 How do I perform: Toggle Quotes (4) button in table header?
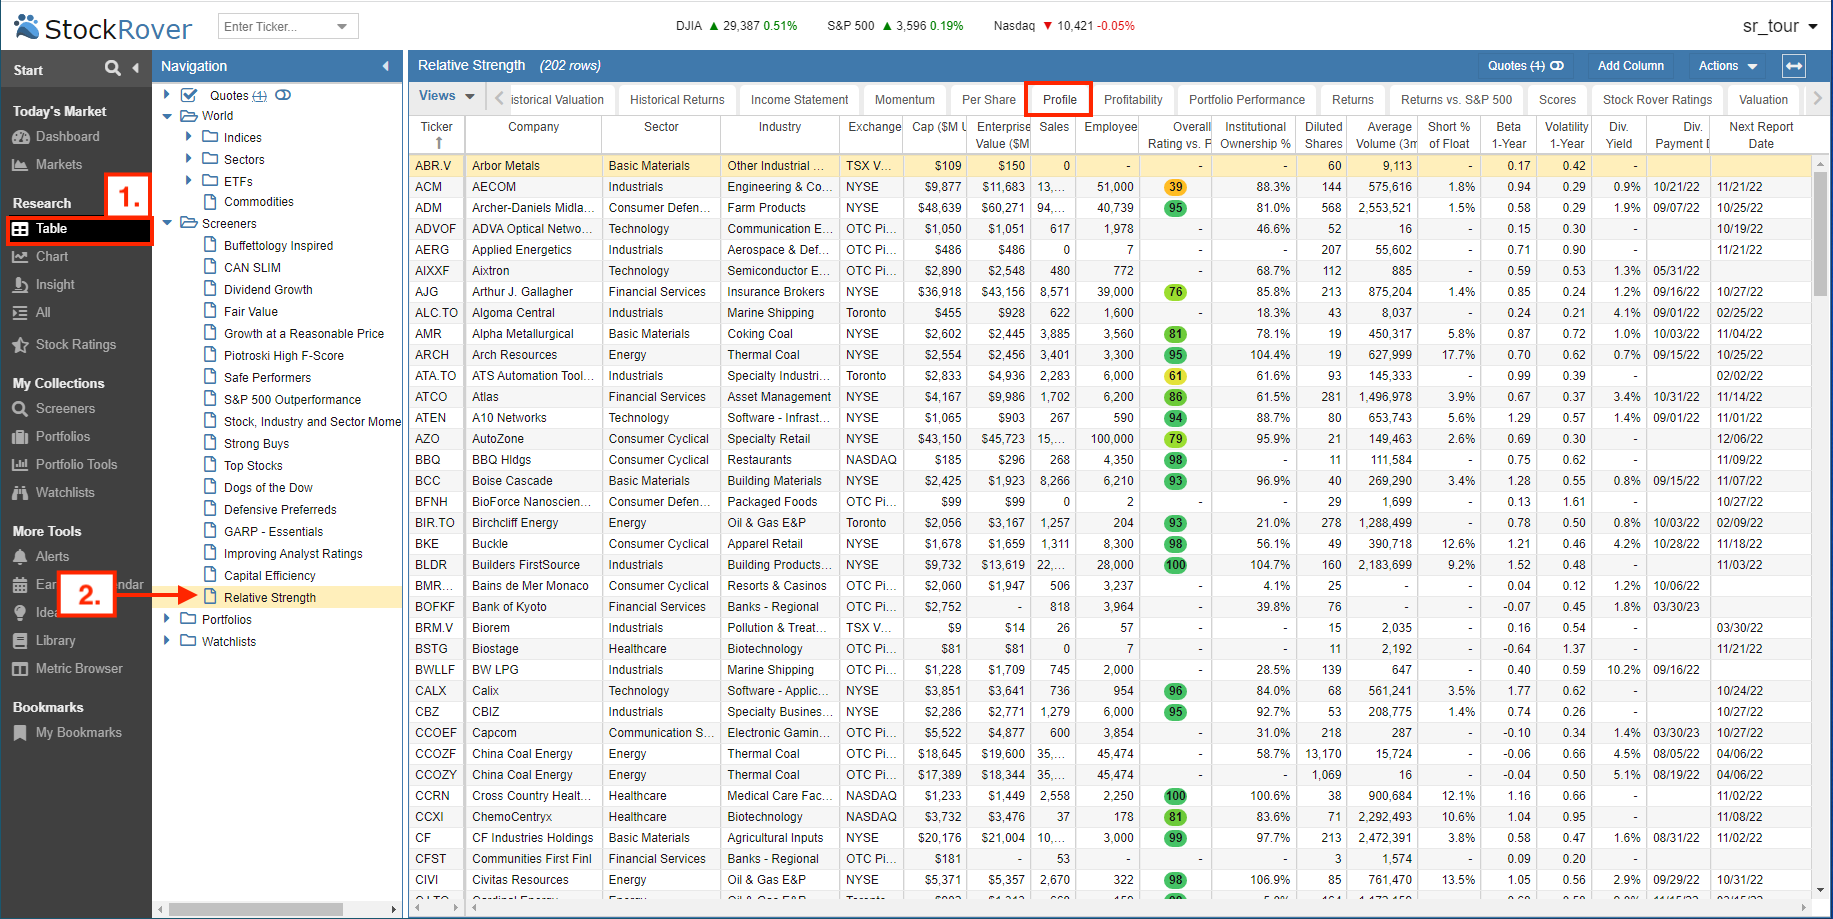pos(1525,66)
